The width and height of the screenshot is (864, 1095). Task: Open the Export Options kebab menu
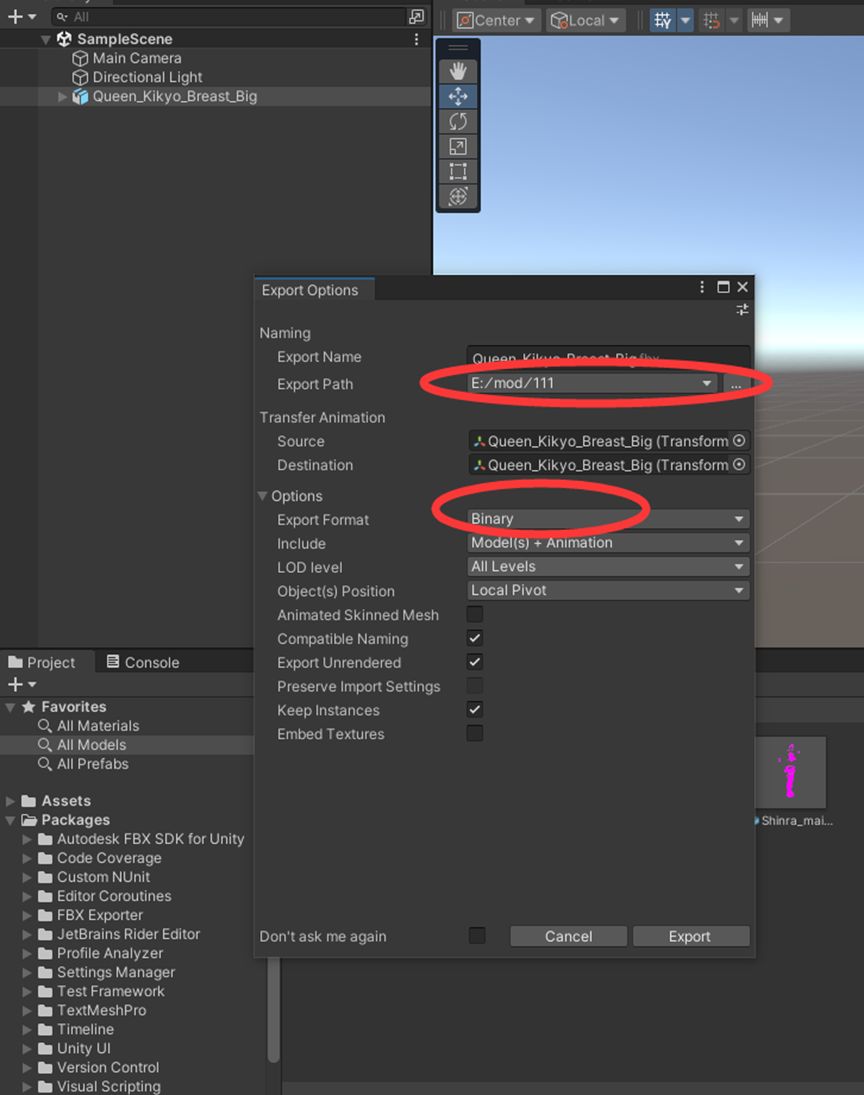point(703,287)
